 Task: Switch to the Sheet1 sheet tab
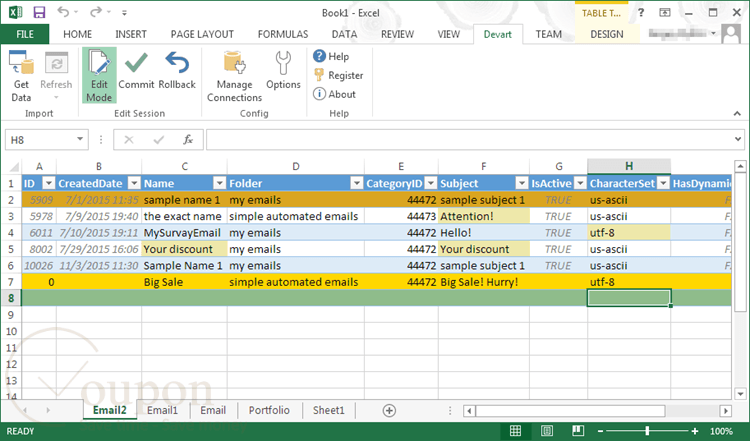(329, 410)
